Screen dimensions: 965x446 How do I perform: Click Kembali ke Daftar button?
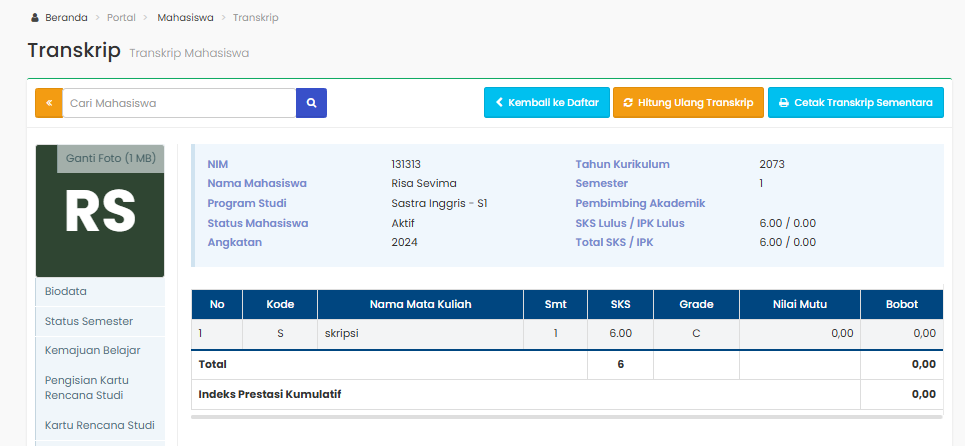[x=547, y=102]
